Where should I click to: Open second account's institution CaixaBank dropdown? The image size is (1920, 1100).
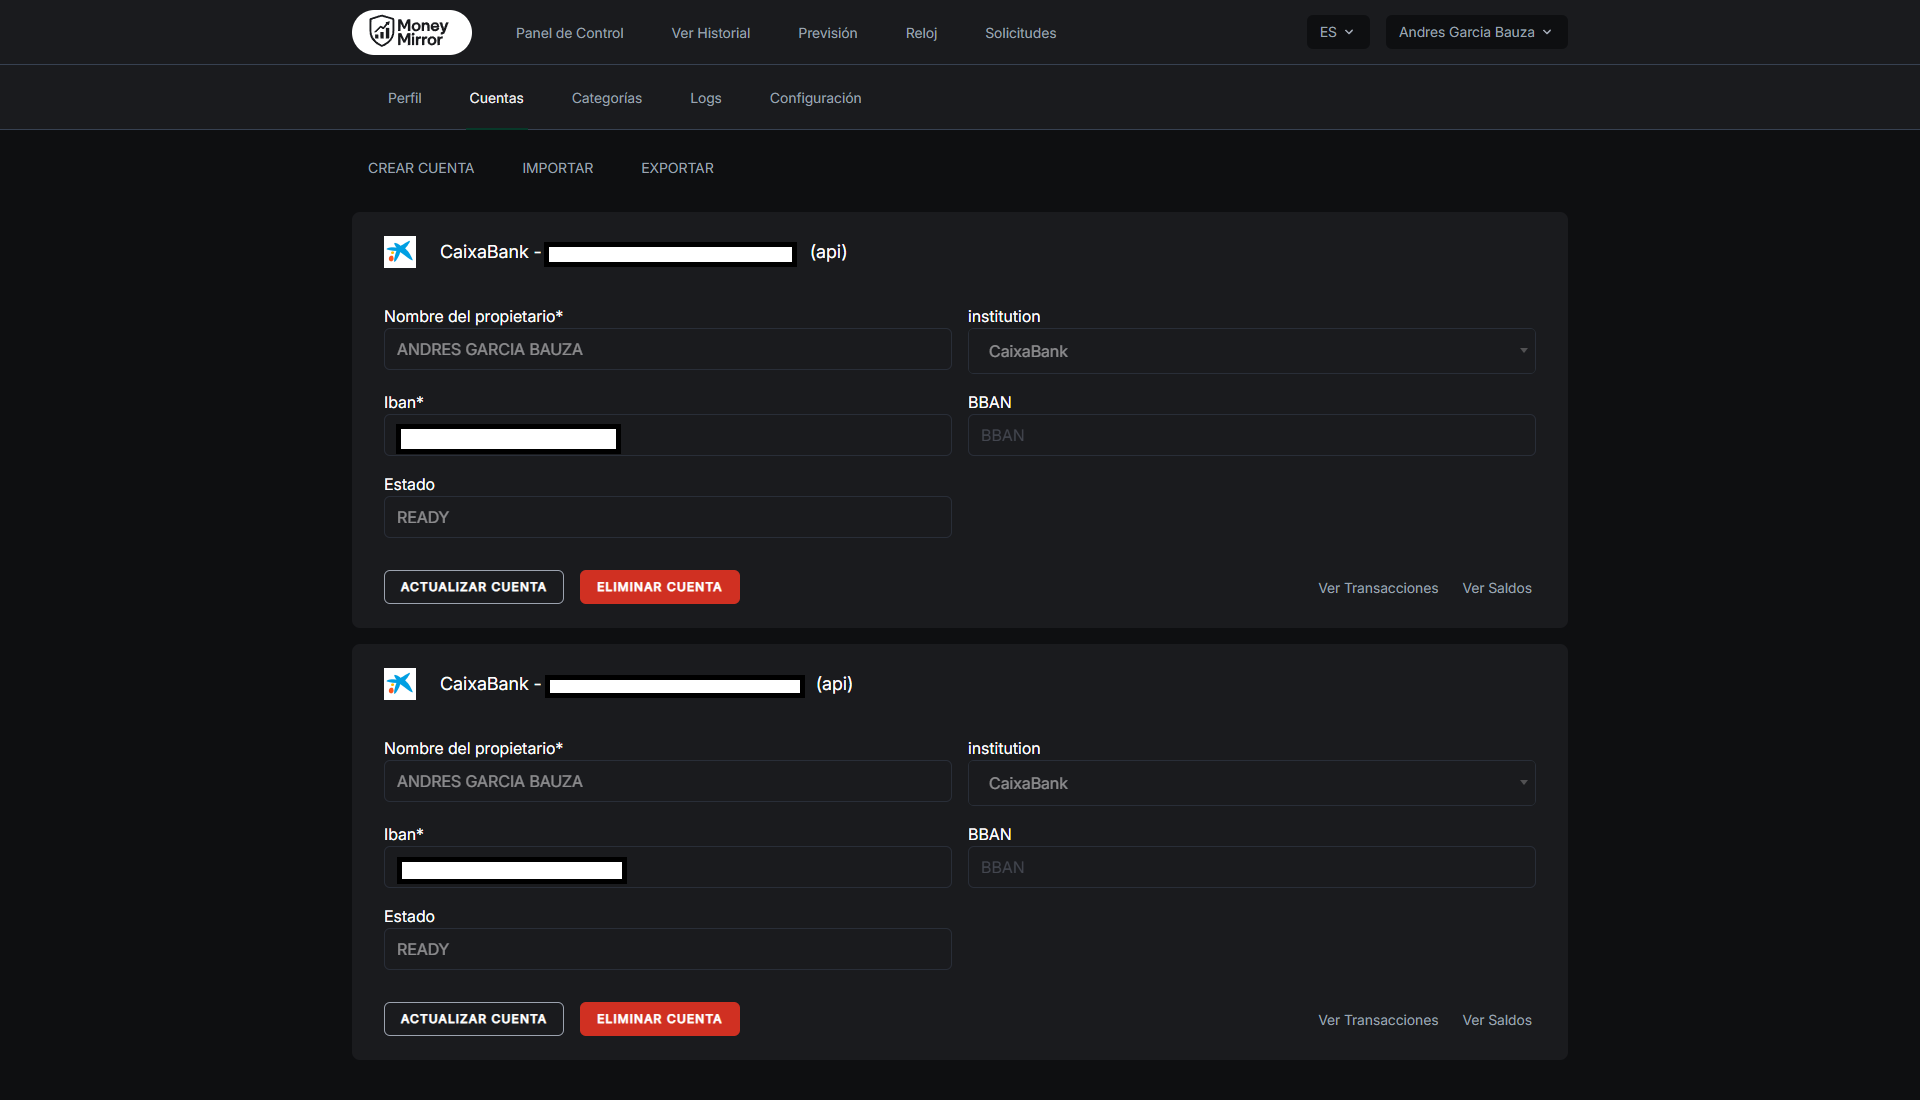tap(1250, 783)
